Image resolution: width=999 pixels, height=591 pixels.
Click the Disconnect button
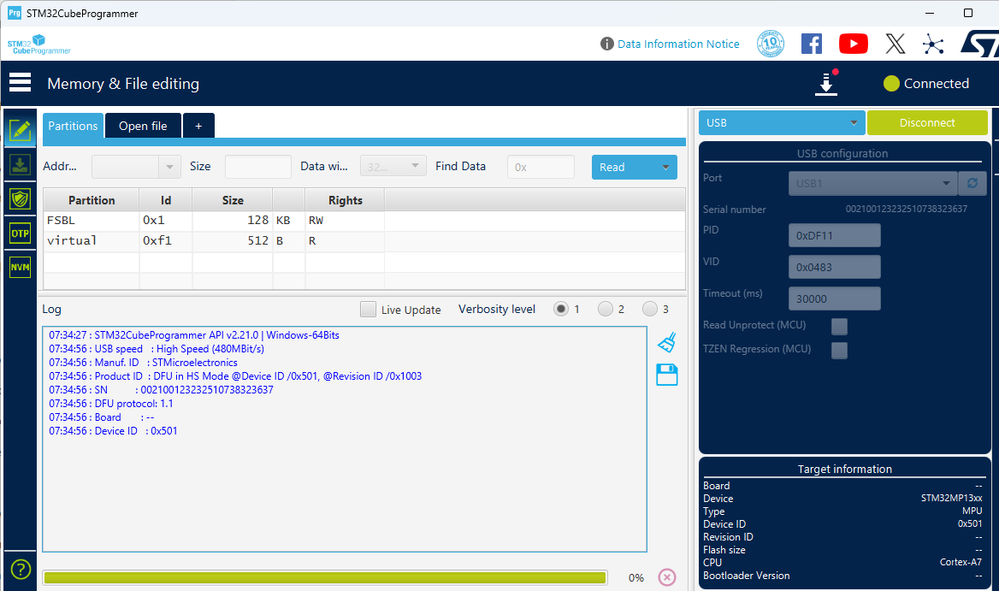927,123
